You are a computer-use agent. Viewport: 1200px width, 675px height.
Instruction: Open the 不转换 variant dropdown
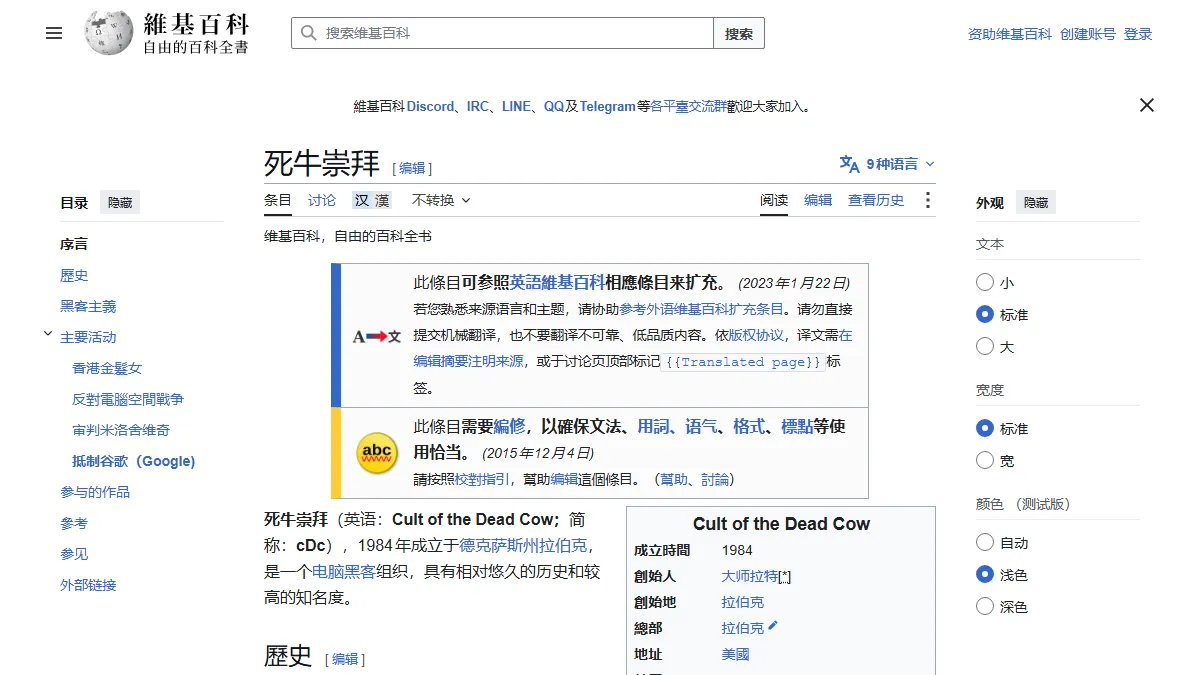pyautogui.click(x=441, y=200)
